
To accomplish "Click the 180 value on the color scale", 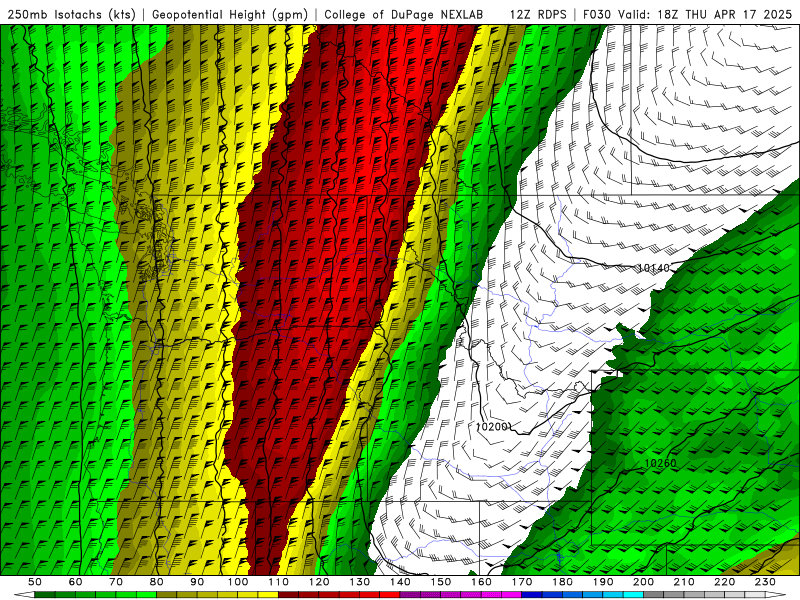I will [562, 582].
